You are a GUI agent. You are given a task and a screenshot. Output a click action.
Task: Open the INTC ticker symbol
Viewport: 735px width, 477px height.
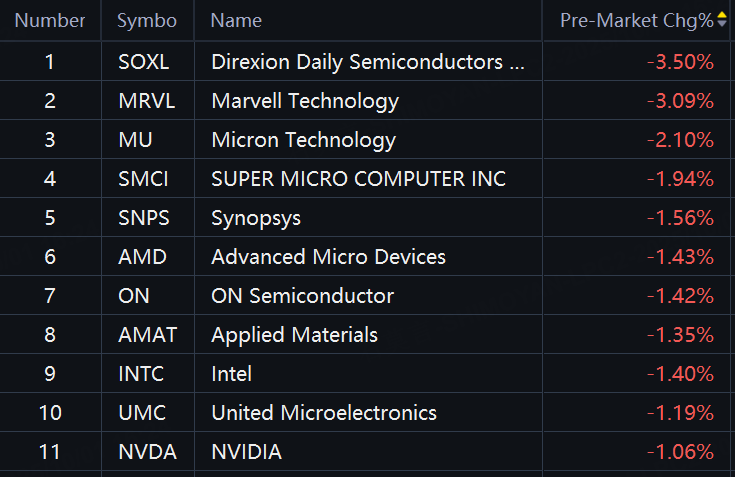click(141, 374)
